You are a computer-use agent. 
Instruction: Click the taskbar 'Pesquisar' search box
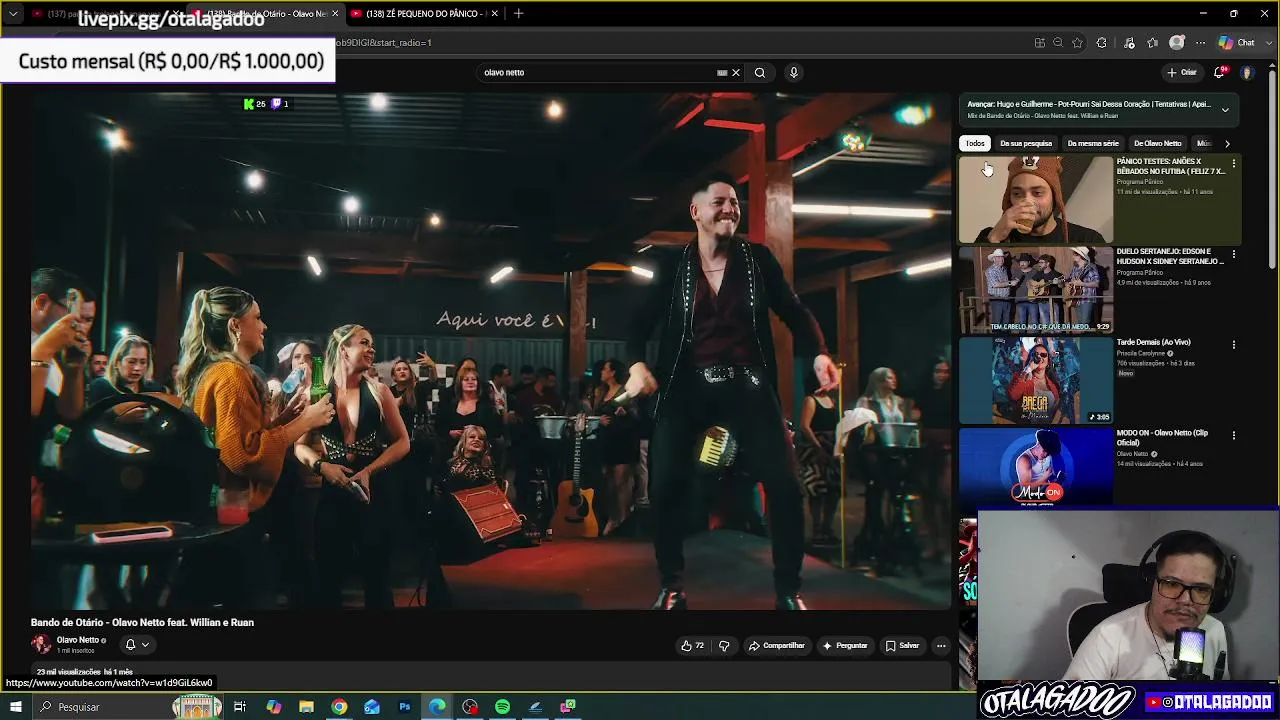pyautogui.click(x=126, y=707)
